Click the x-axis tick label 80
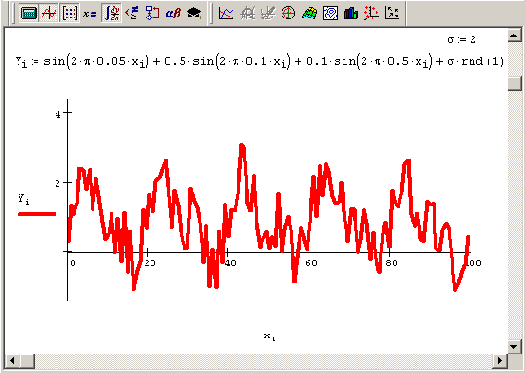The width and height of the screenshot is (526, 373). (x=391, y=263)
